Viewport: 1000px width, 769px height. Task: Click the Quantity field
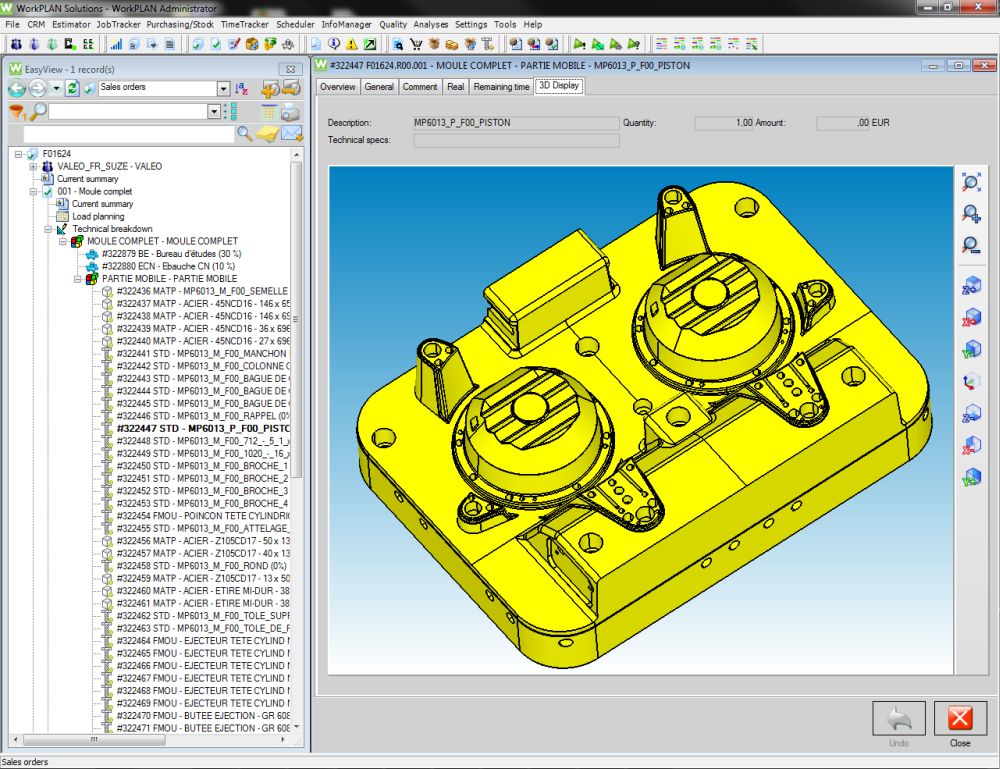(x=724, y=123)
